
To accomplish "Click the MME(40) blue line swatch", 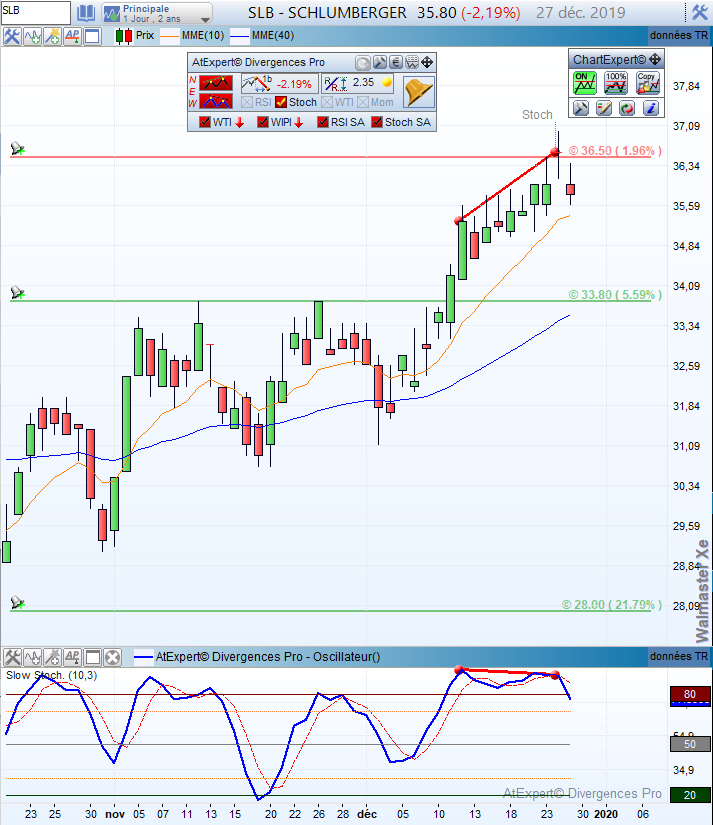I will pos(239,36).
